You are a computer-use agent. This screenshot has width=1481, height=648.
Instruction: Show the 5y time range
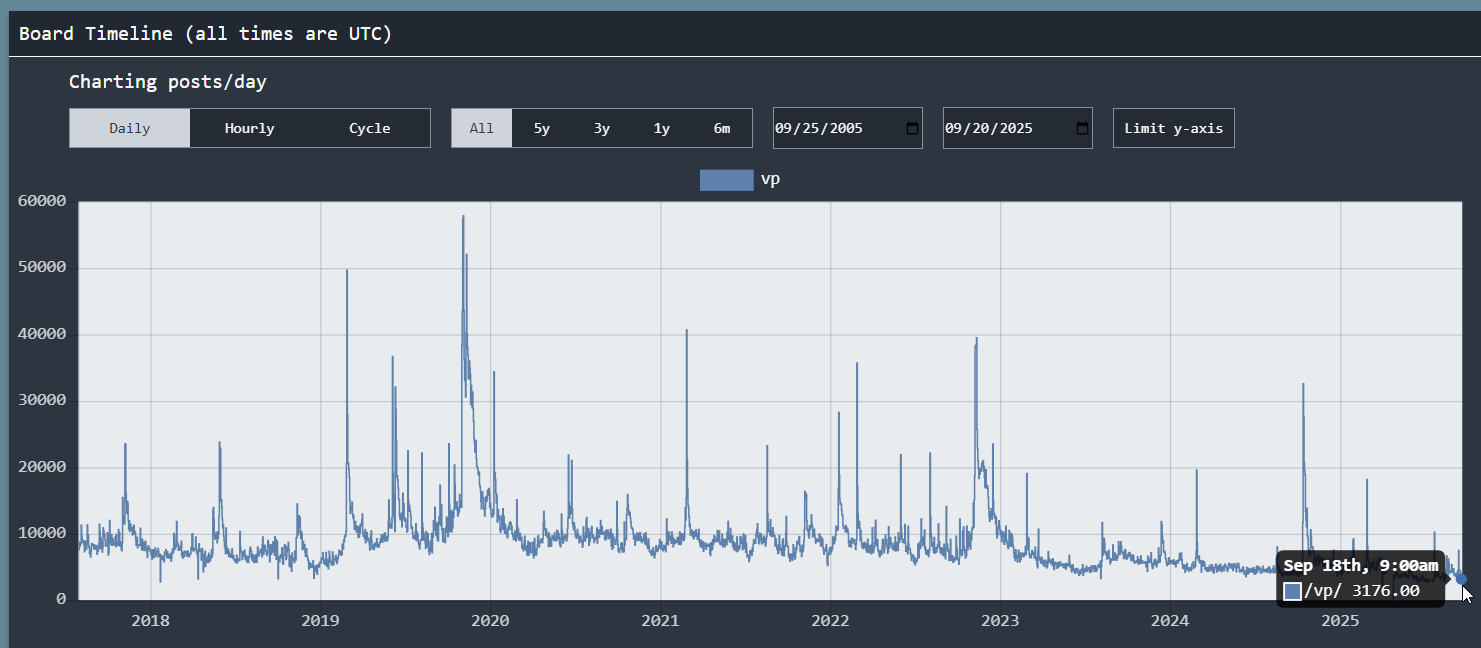(x=542, y=128)
